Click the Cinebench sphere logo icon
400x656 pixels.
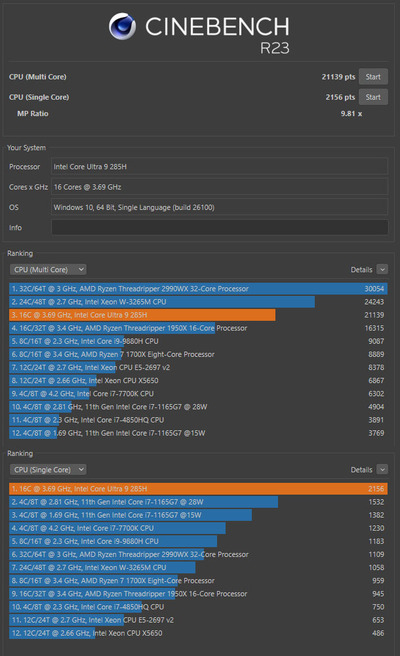coord(122,26)
